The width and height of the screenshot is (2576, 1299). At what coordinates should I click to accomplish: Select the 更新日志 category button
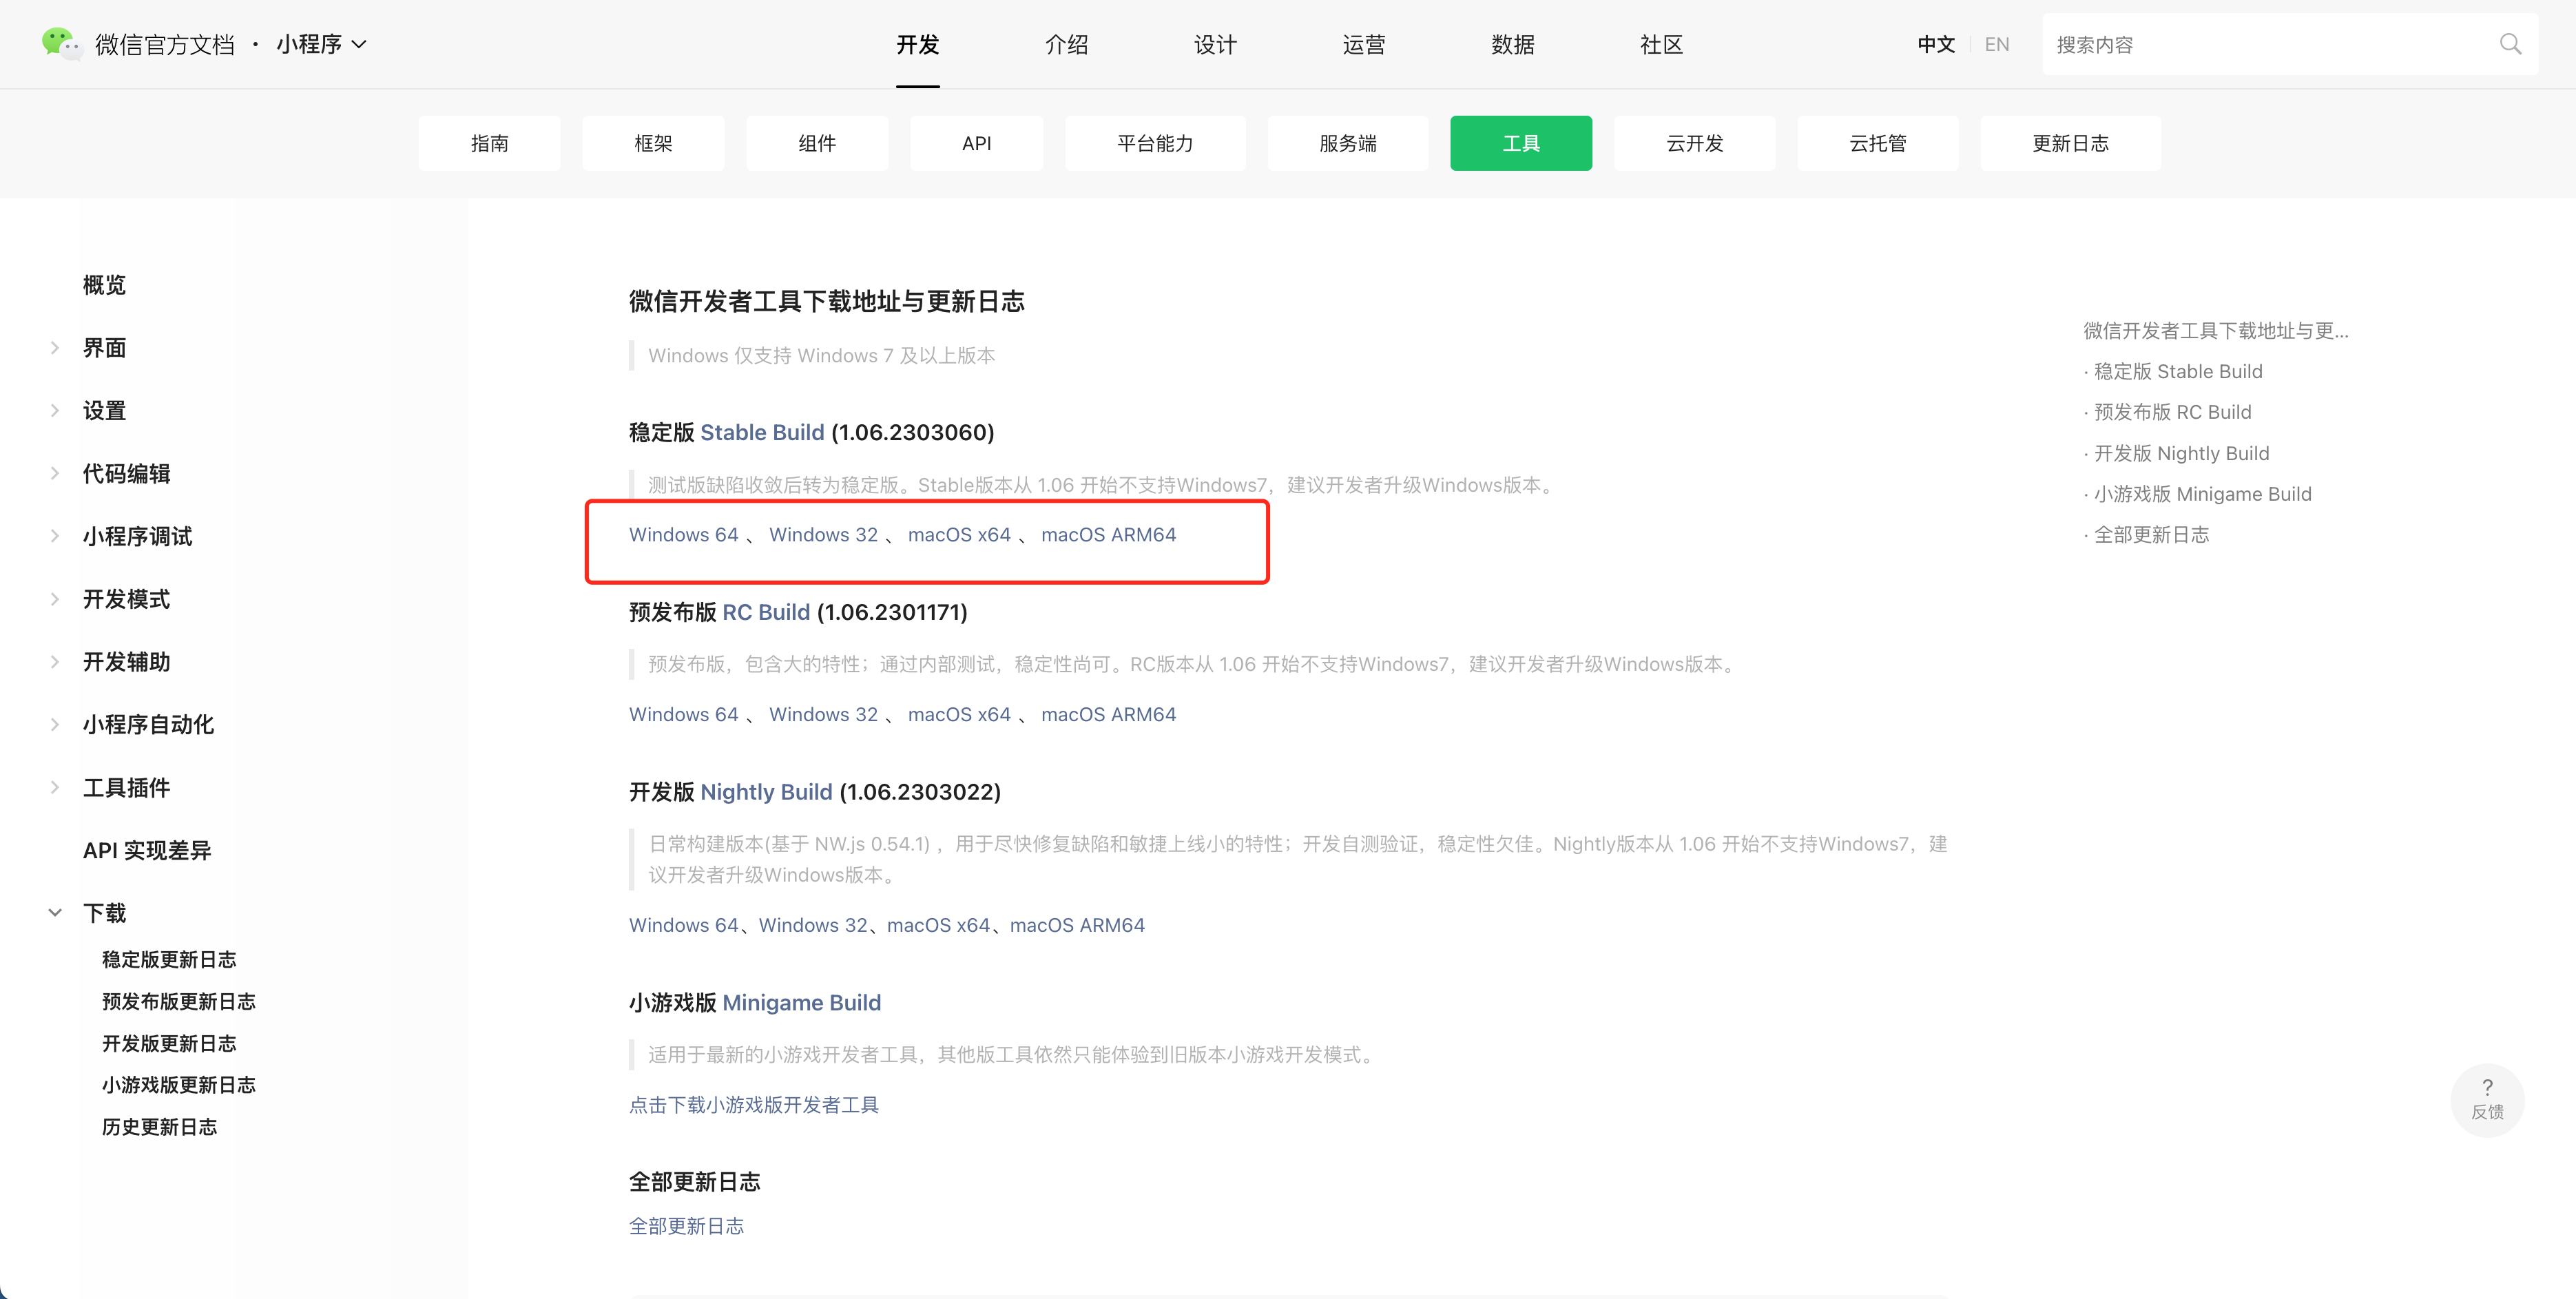[2070, 143]
